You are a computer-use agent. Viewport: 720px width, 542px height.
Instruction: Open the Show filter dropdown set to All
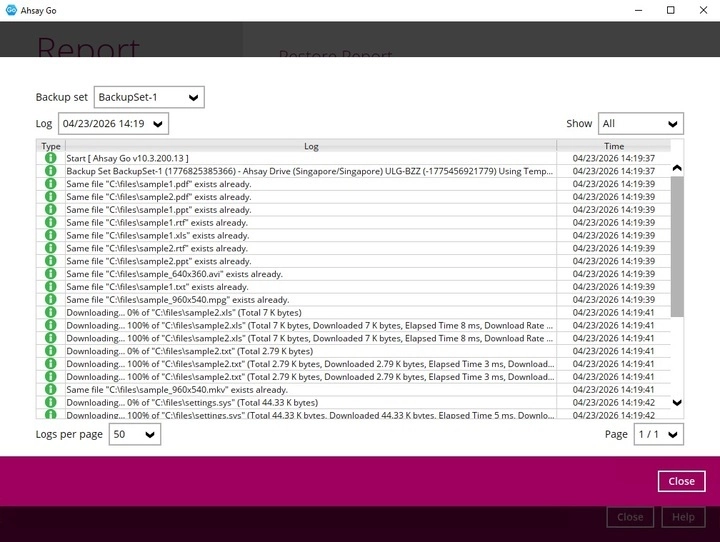641,124
